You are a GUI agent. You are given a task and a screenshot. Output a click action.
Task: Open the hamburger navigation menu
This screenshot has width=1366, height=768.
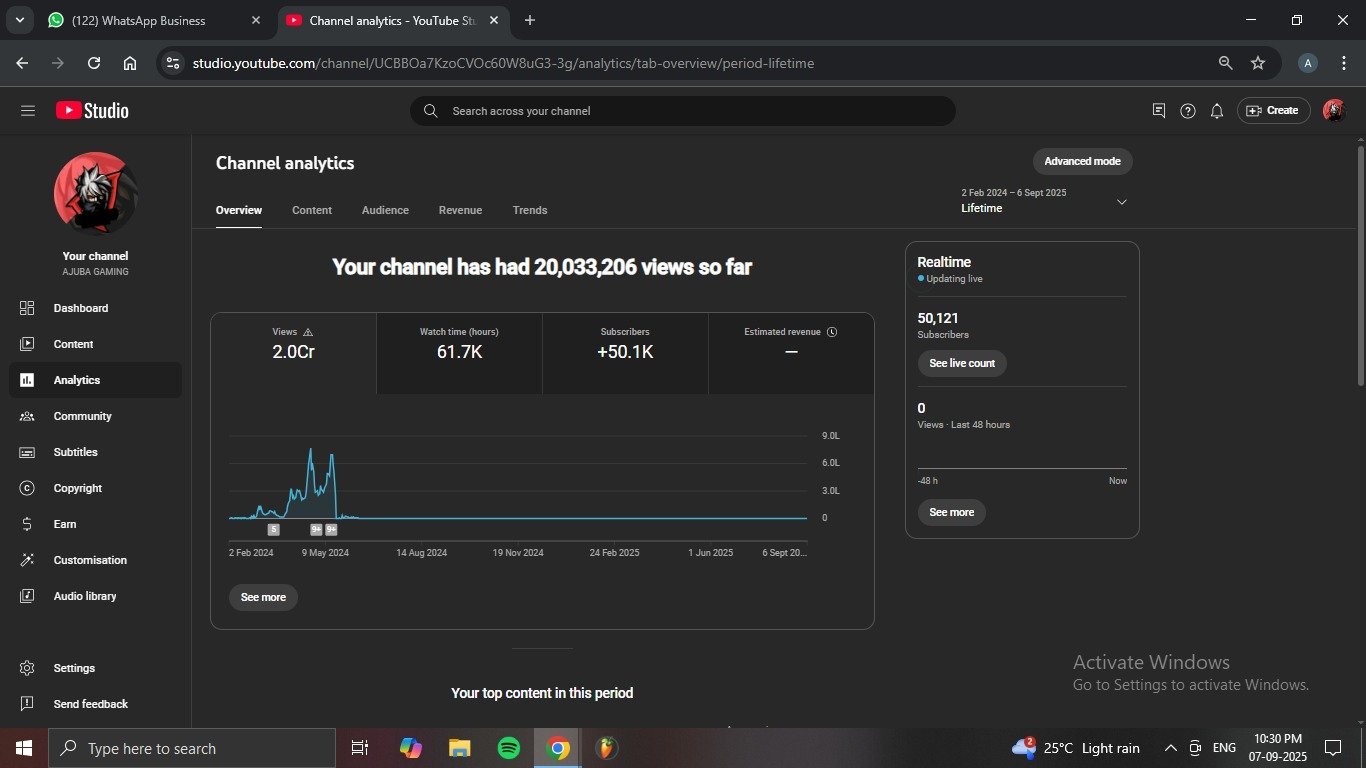tap(27, 111)
